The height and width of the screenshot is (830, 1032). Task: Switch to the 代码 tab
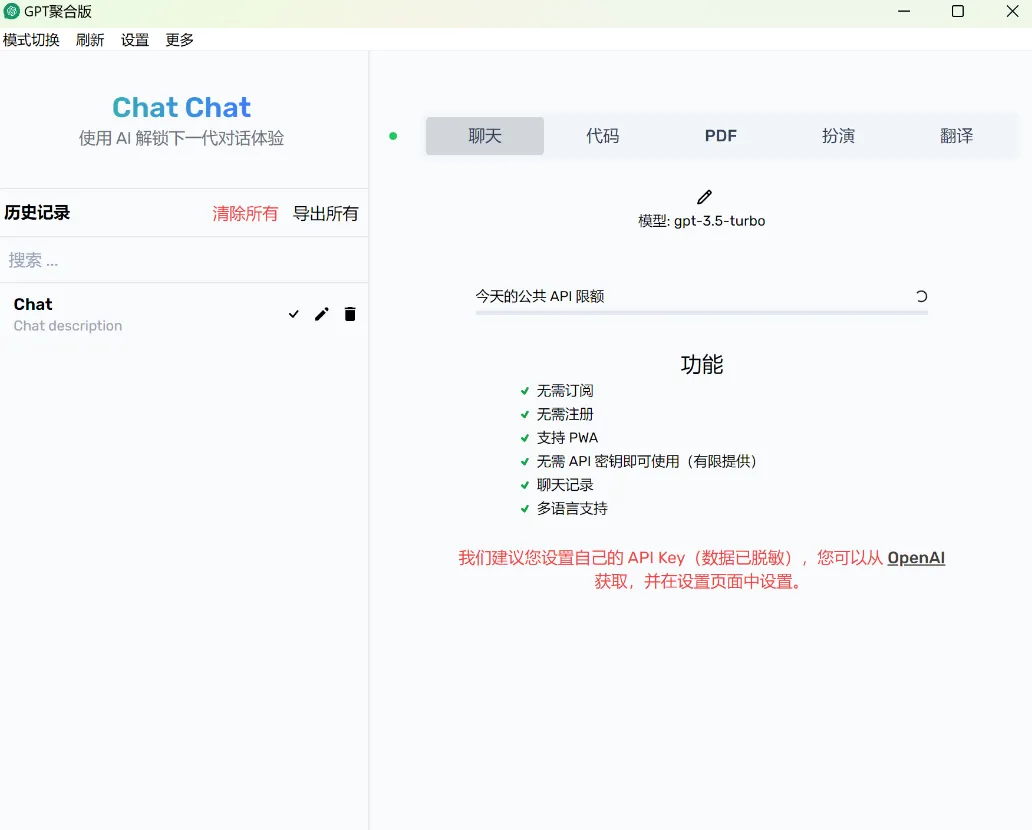[x=603, y=136]
